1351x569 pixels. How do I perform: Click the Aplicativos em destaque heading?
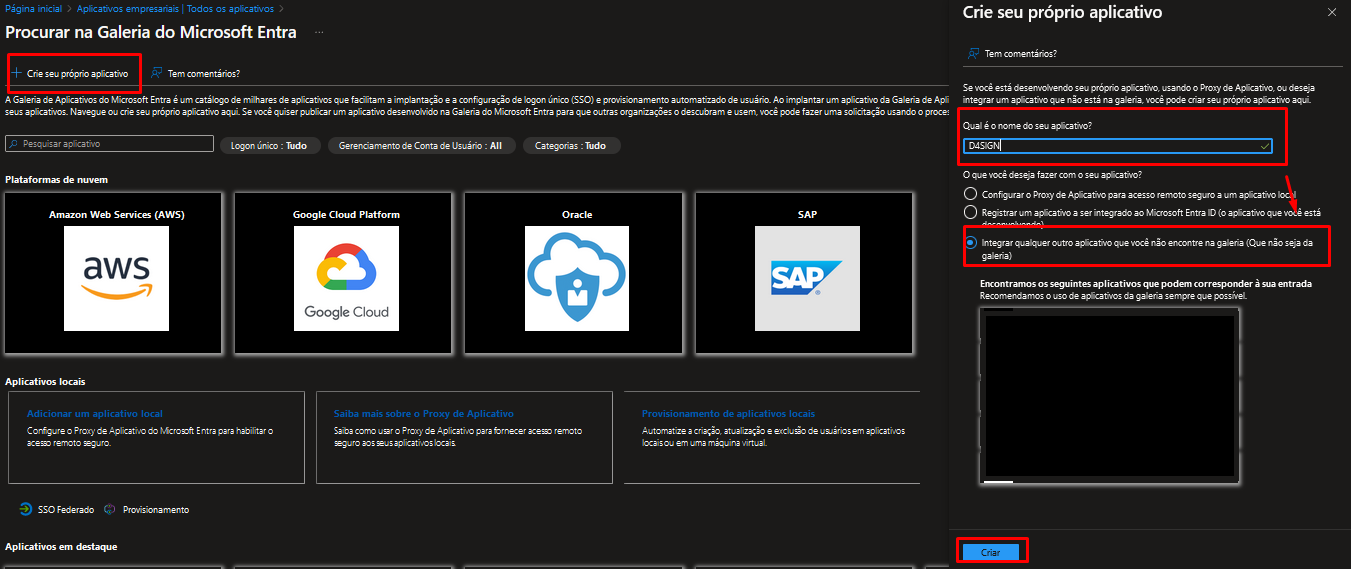coord(61,547)
